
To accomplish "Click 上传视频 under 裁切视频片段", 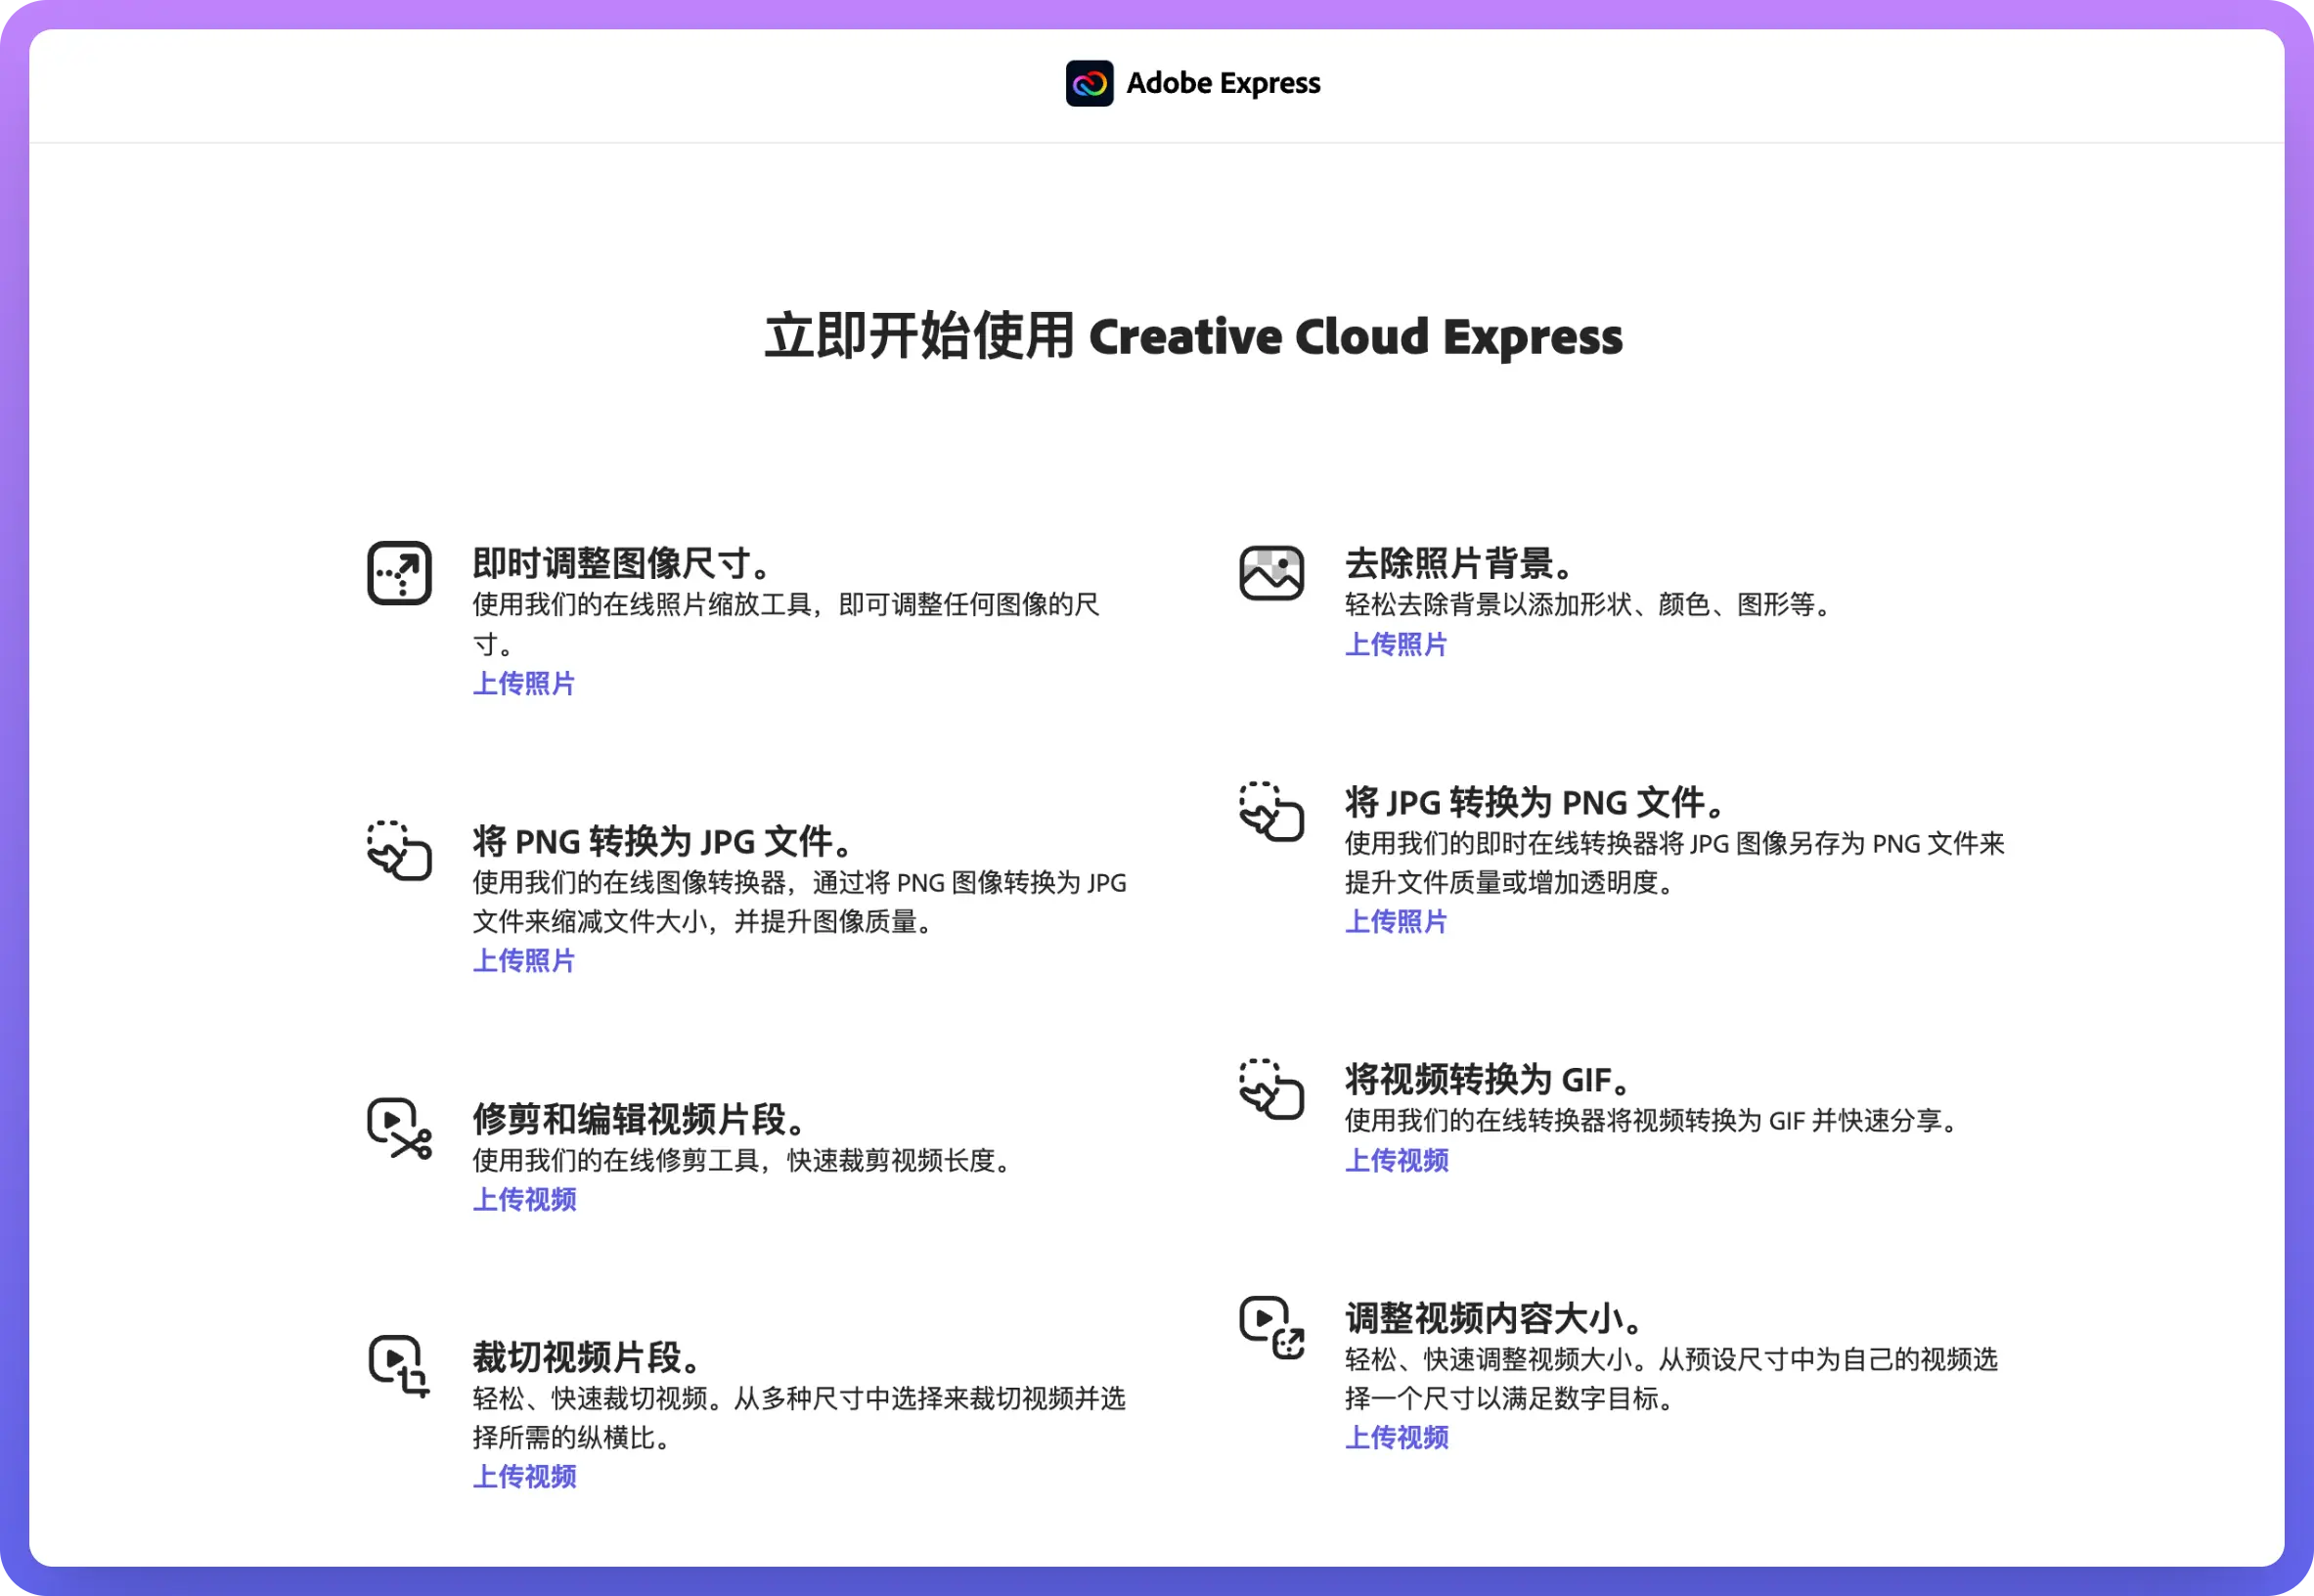I will coord(524,1477).
